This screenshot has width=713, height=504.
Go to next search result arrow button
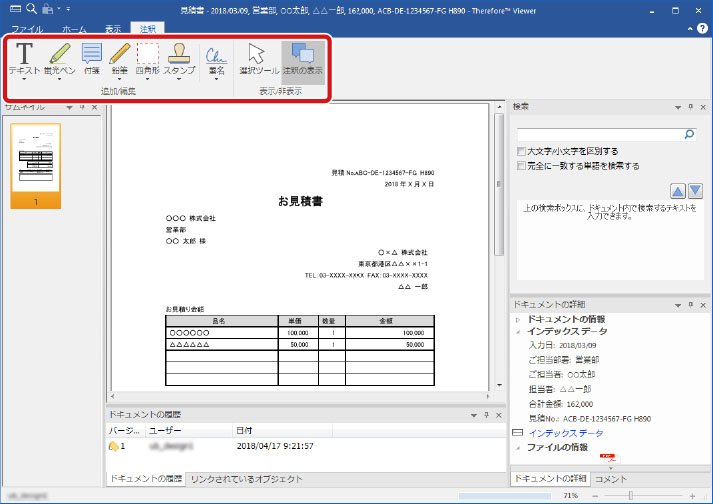695,190
